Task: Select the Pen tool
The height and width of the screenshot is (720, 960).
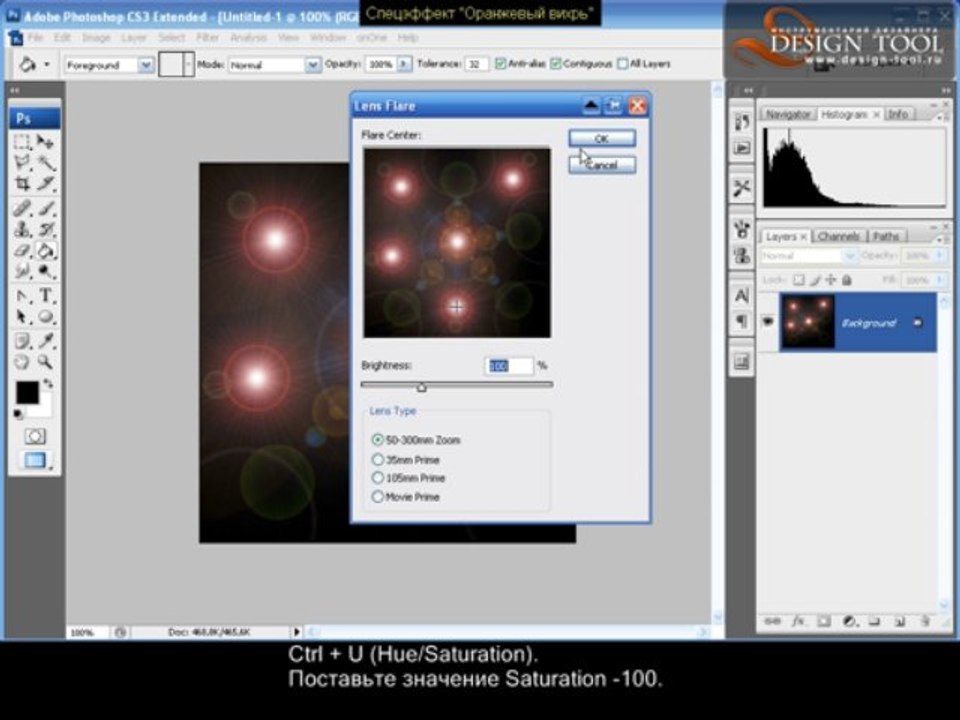Action: pyautogui.click(x=23, y=296)
